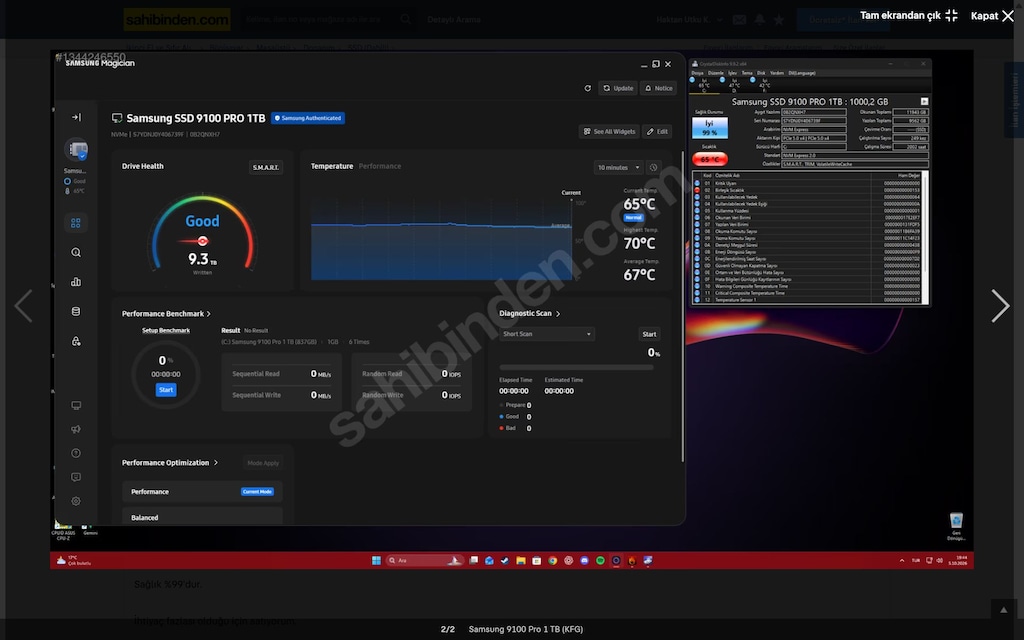
Task: Open the Tema menu in CrystalDiskInfo
Action: click(x=747, y=73)
